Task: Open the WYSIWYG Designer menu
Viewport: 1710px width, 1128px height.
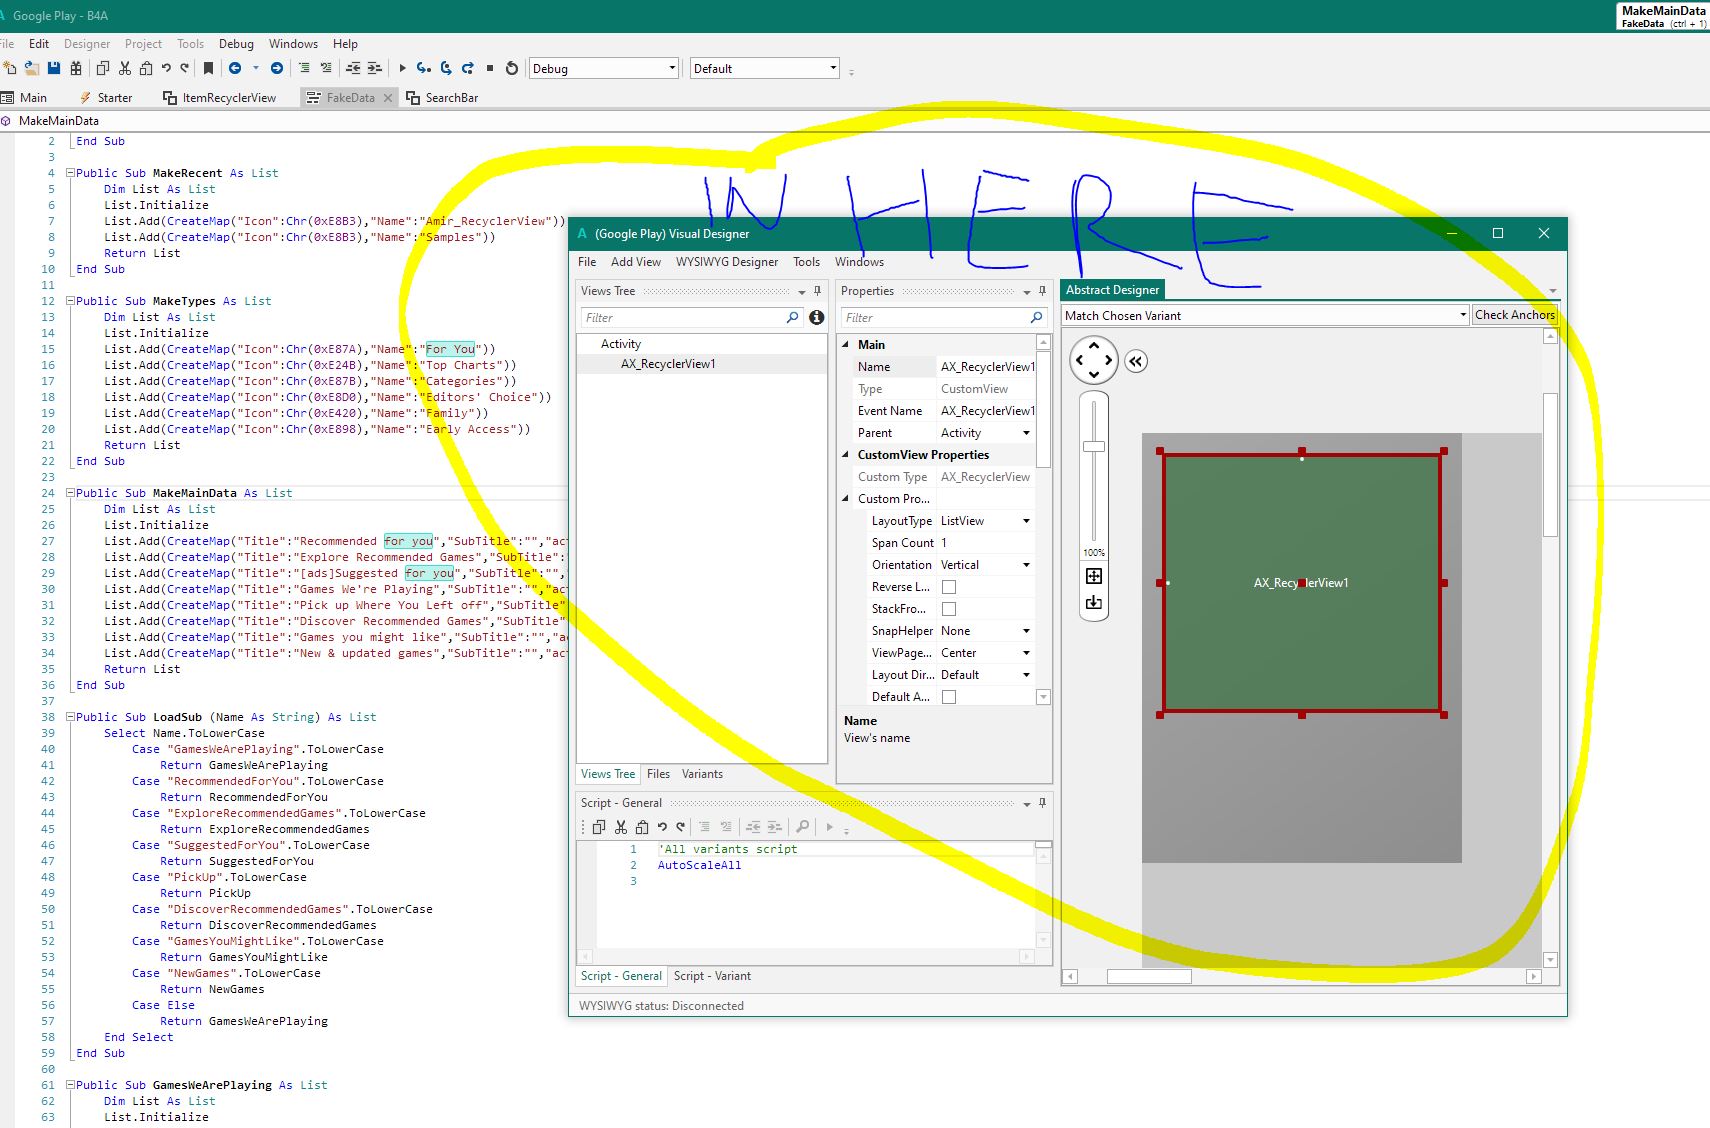Action: (727, 262)
